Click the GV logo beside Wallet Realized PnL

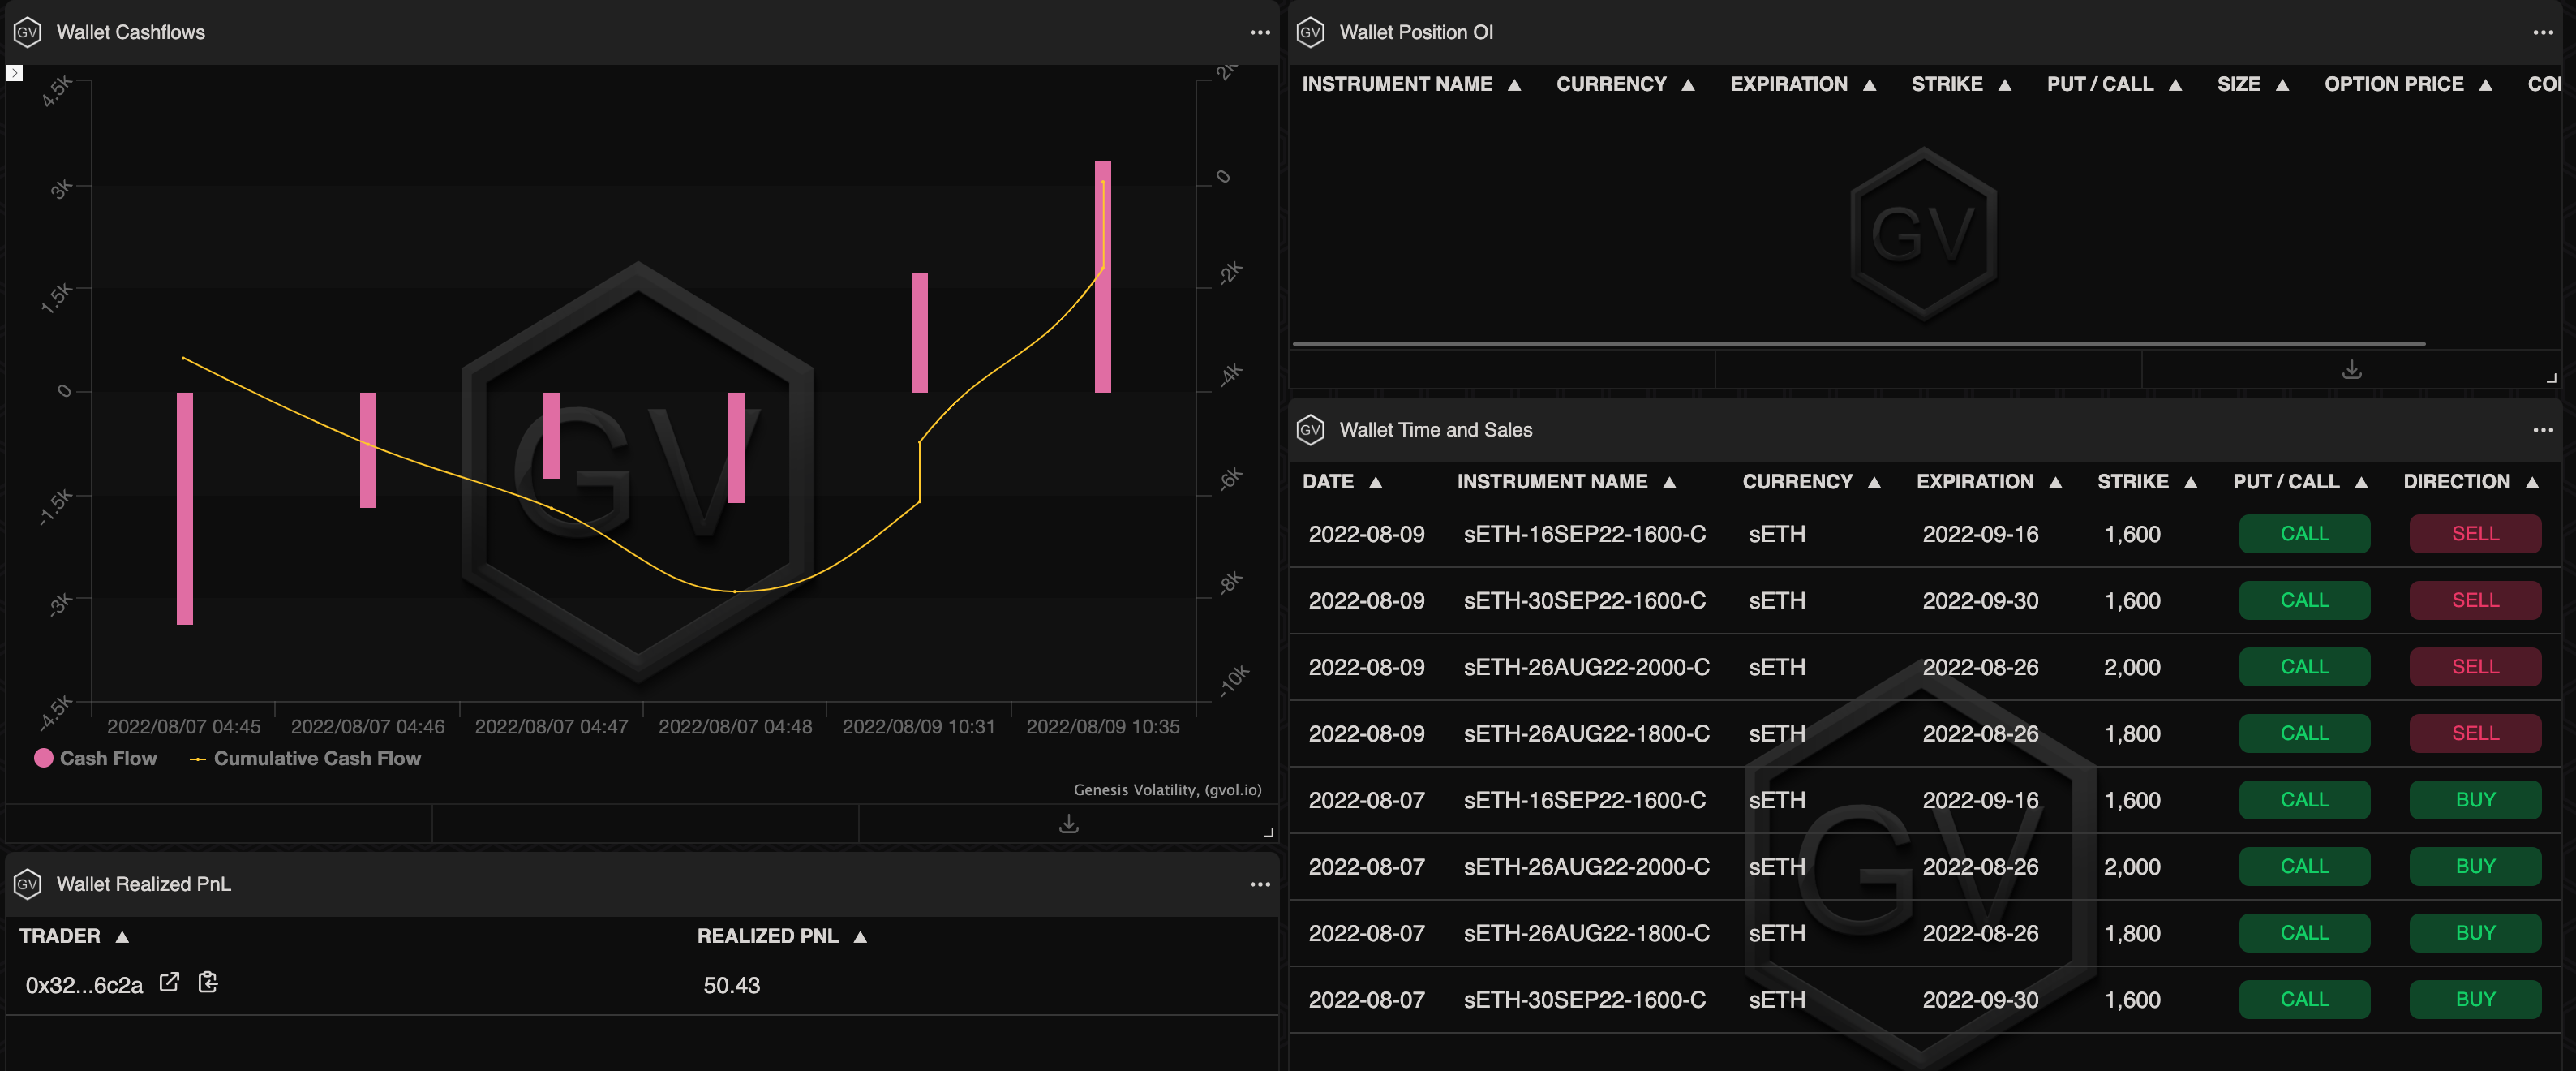(x=27, y=884)
